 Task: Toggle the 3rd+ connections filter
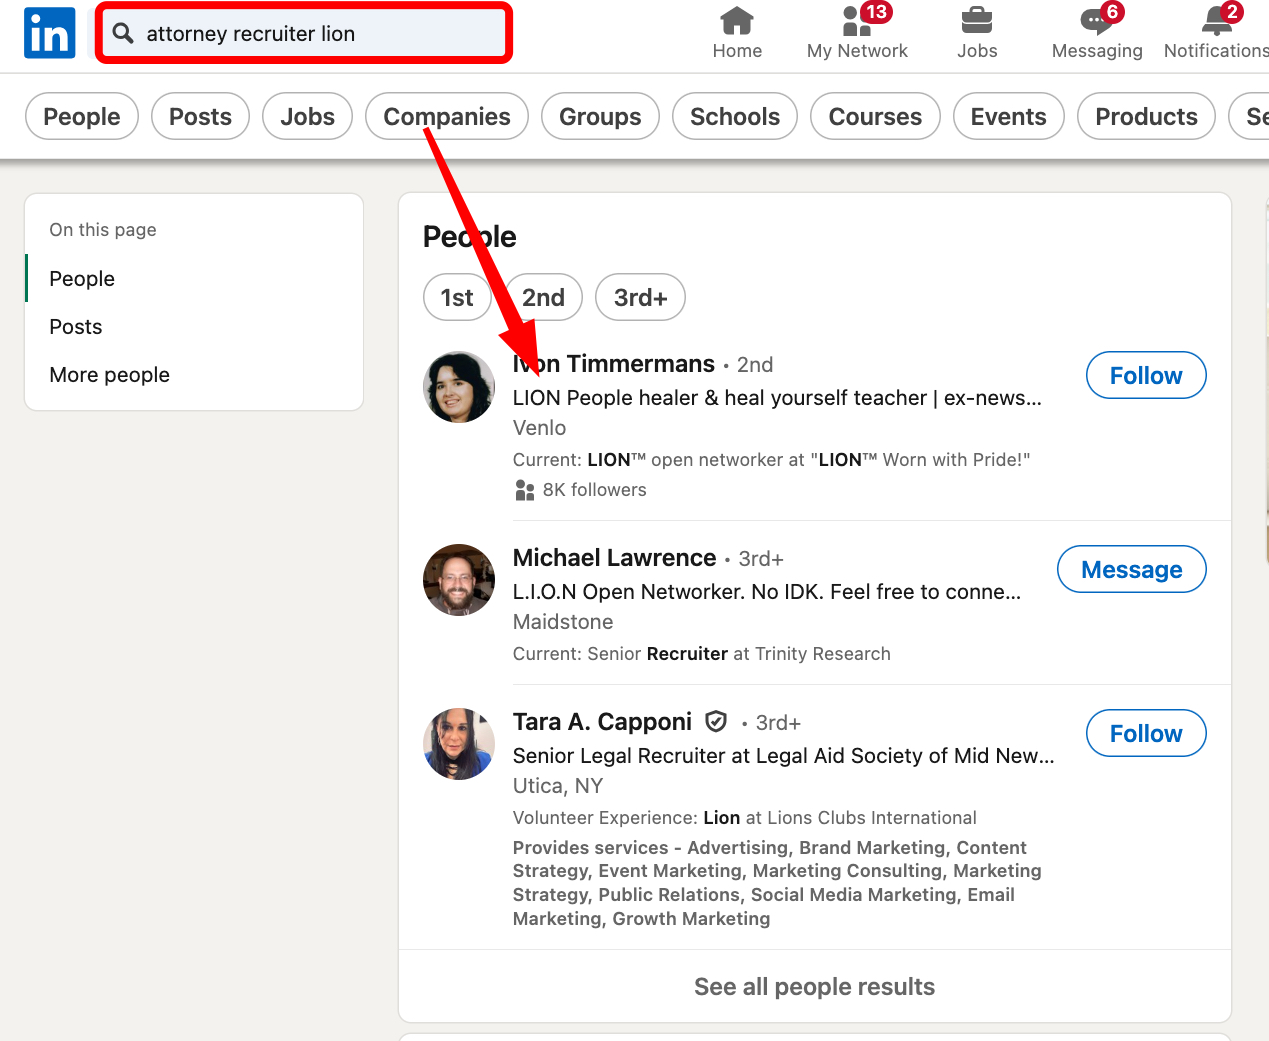640,297
